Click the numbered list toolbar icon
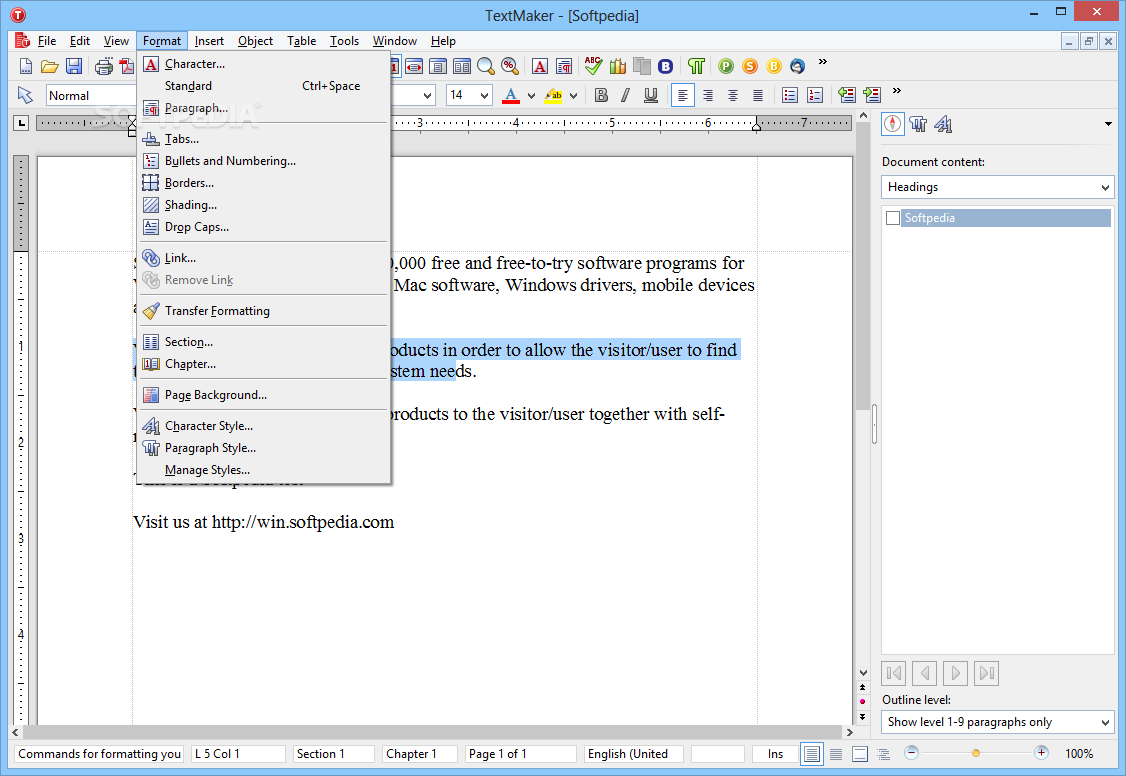This screenshot has width=1126, height=776. click(815, 95)
